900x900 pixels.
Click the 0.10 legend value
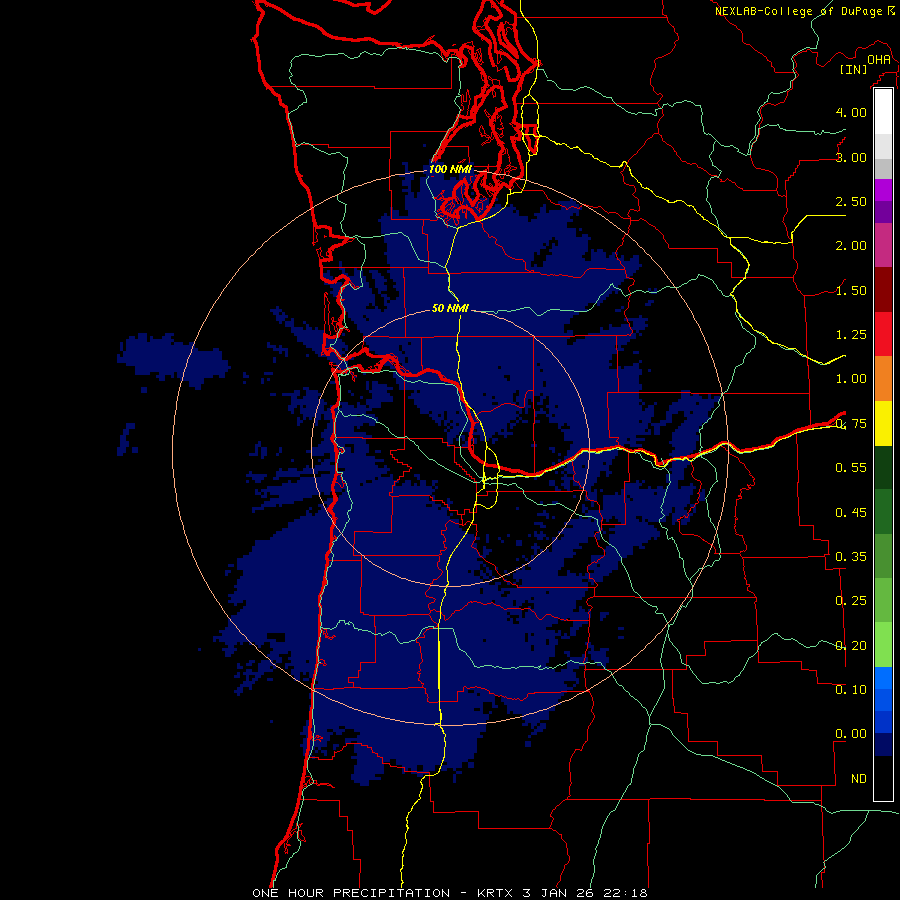click(851, 690)
